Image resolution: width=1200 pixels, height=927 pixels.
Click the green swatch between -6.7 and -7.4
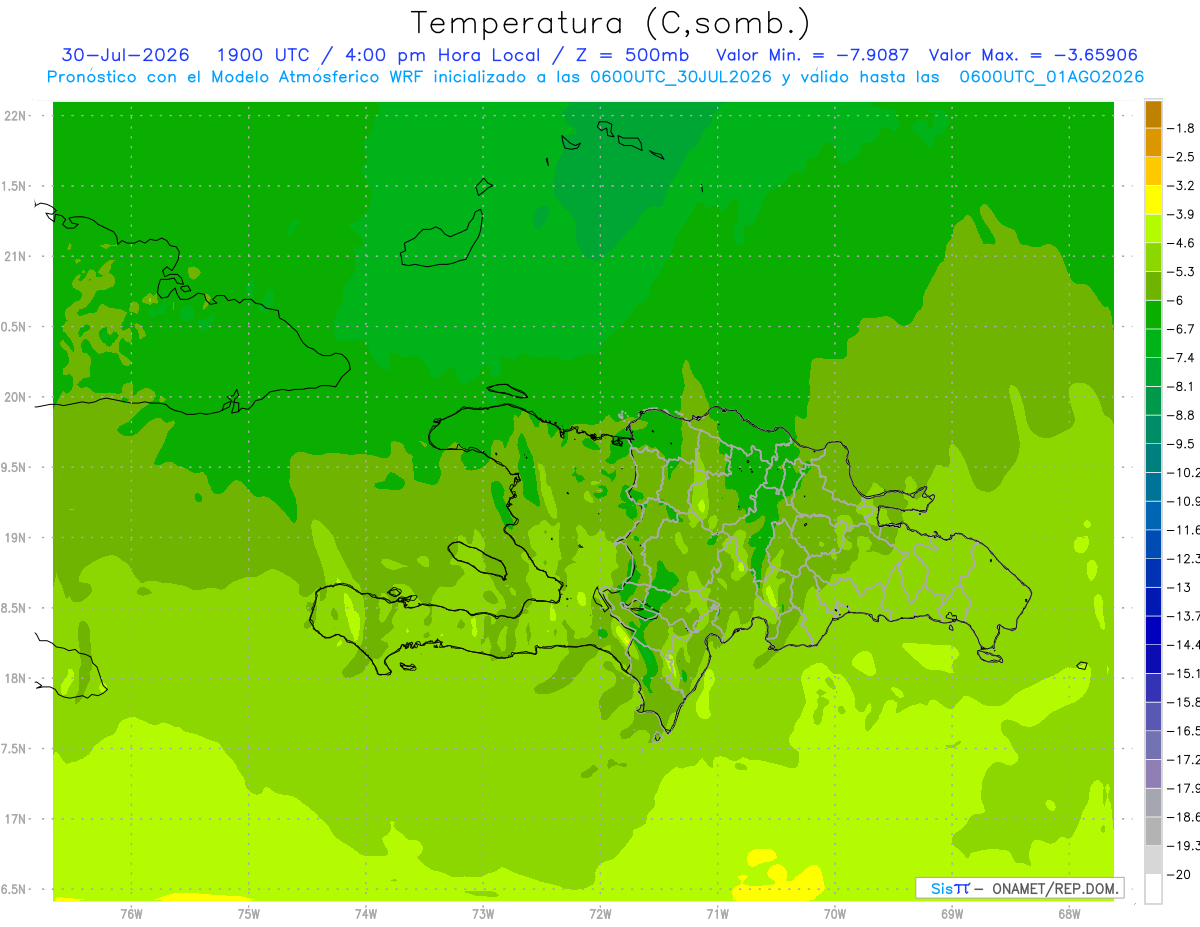click(1153, 343)
